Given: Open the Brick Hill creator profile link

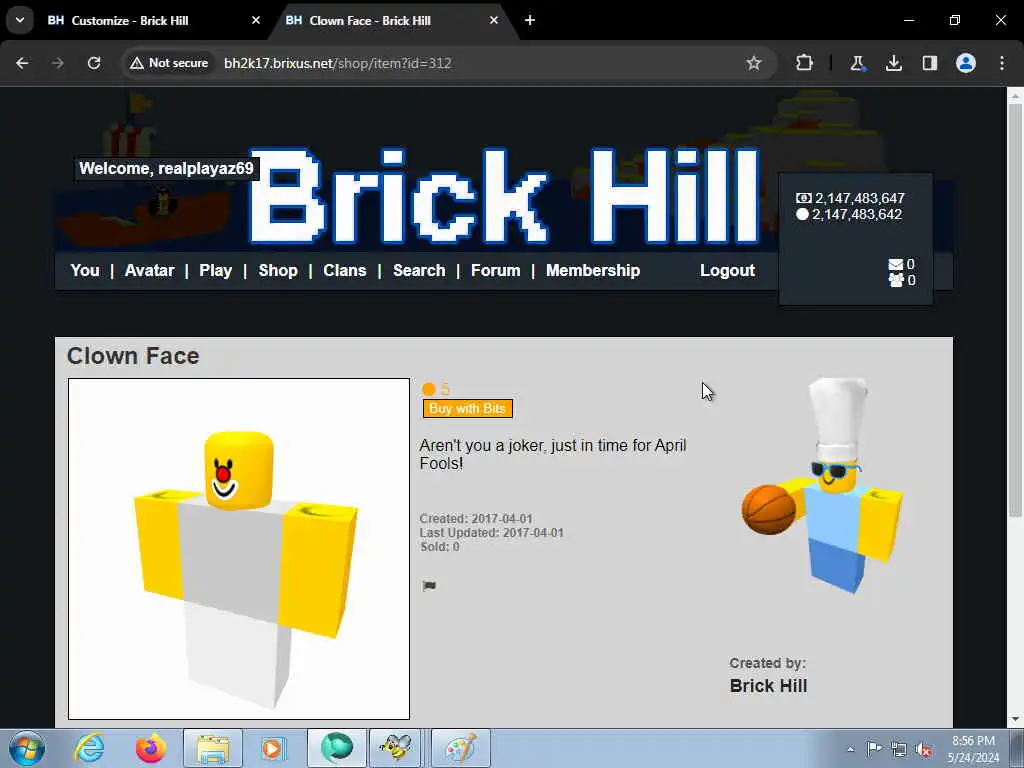Looking at the screenshot, I should pyautogui.click(x=768, y=686).
